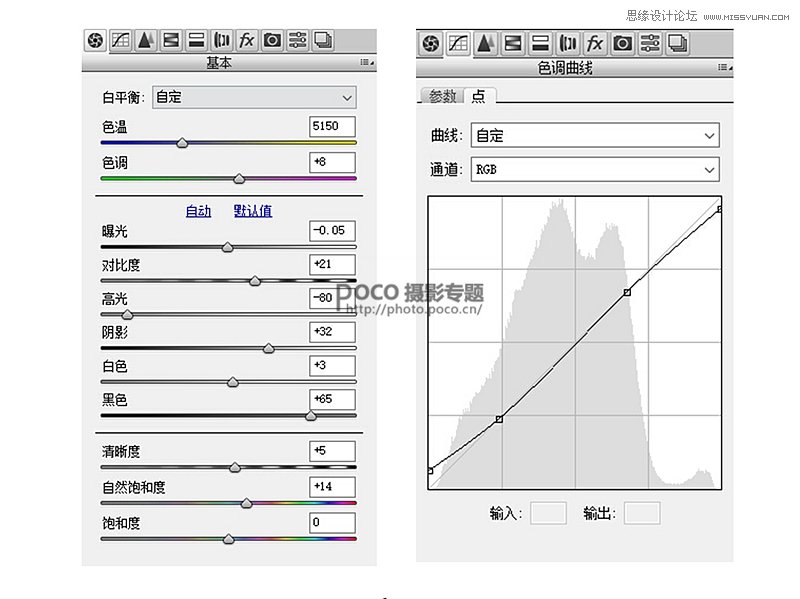Open the 曲线 preset dropdown

[595, 136]
